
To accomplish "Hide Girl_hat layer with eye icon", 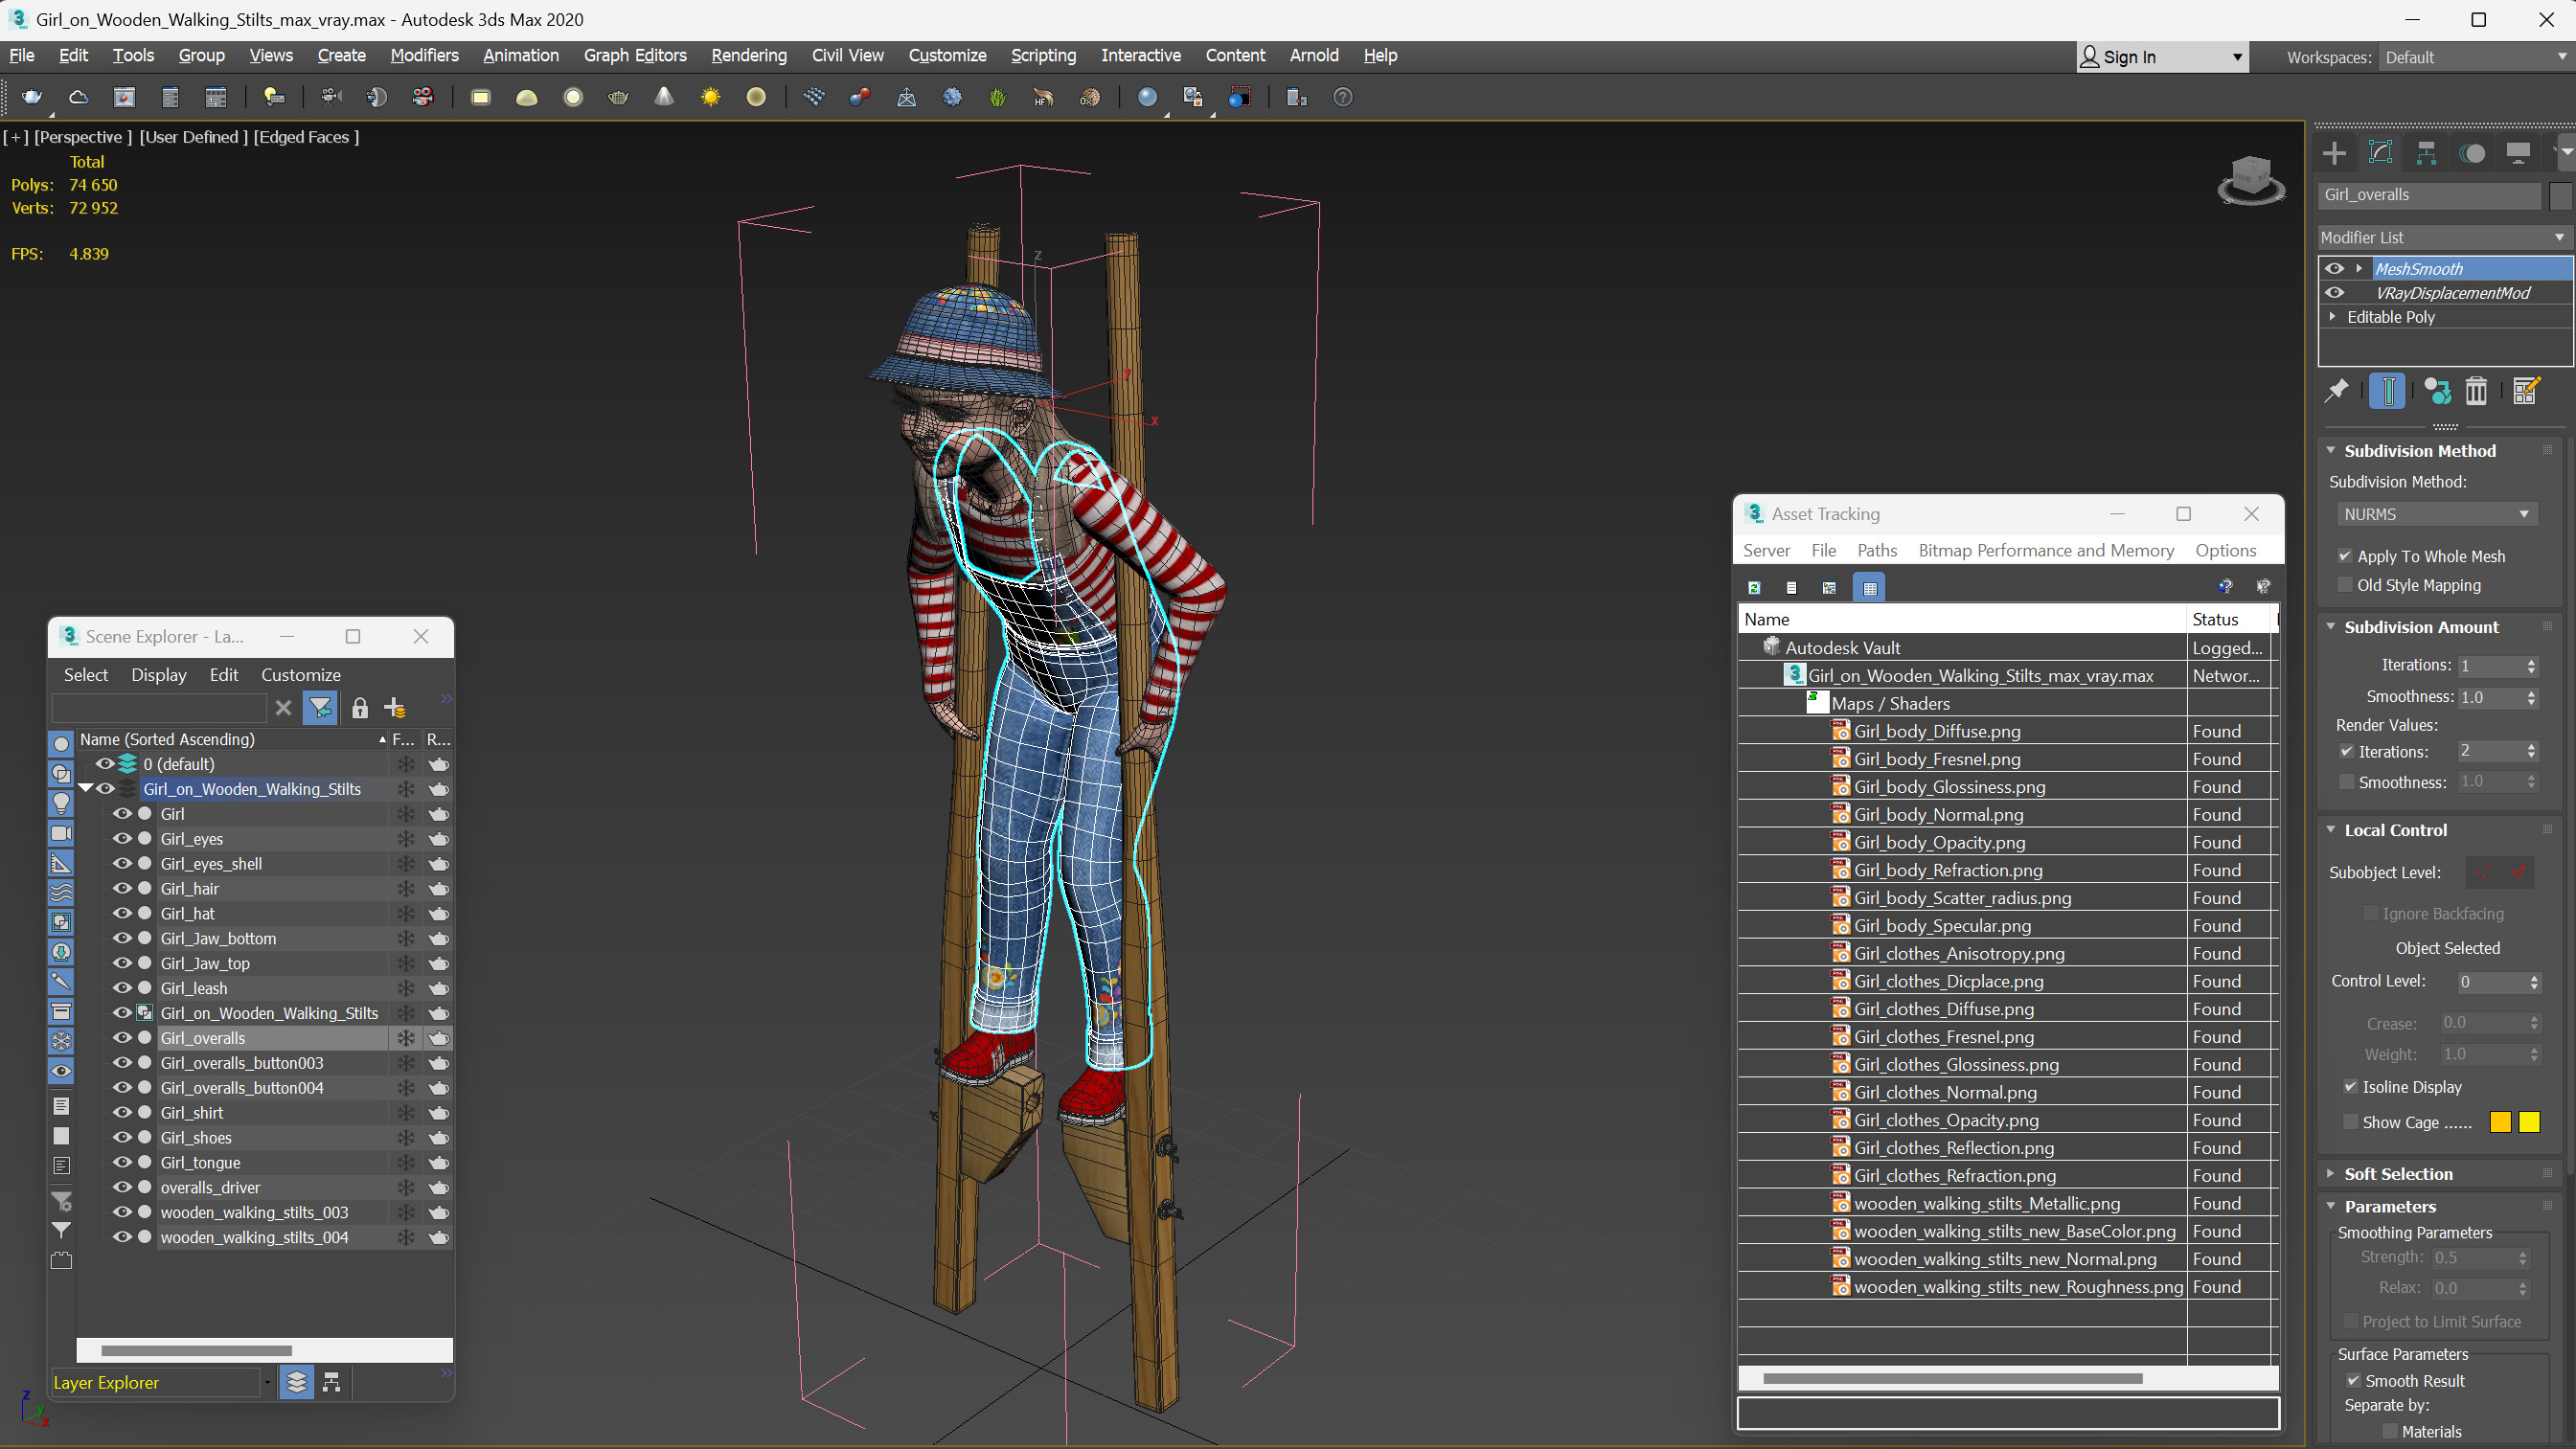I will pos(122,913).
